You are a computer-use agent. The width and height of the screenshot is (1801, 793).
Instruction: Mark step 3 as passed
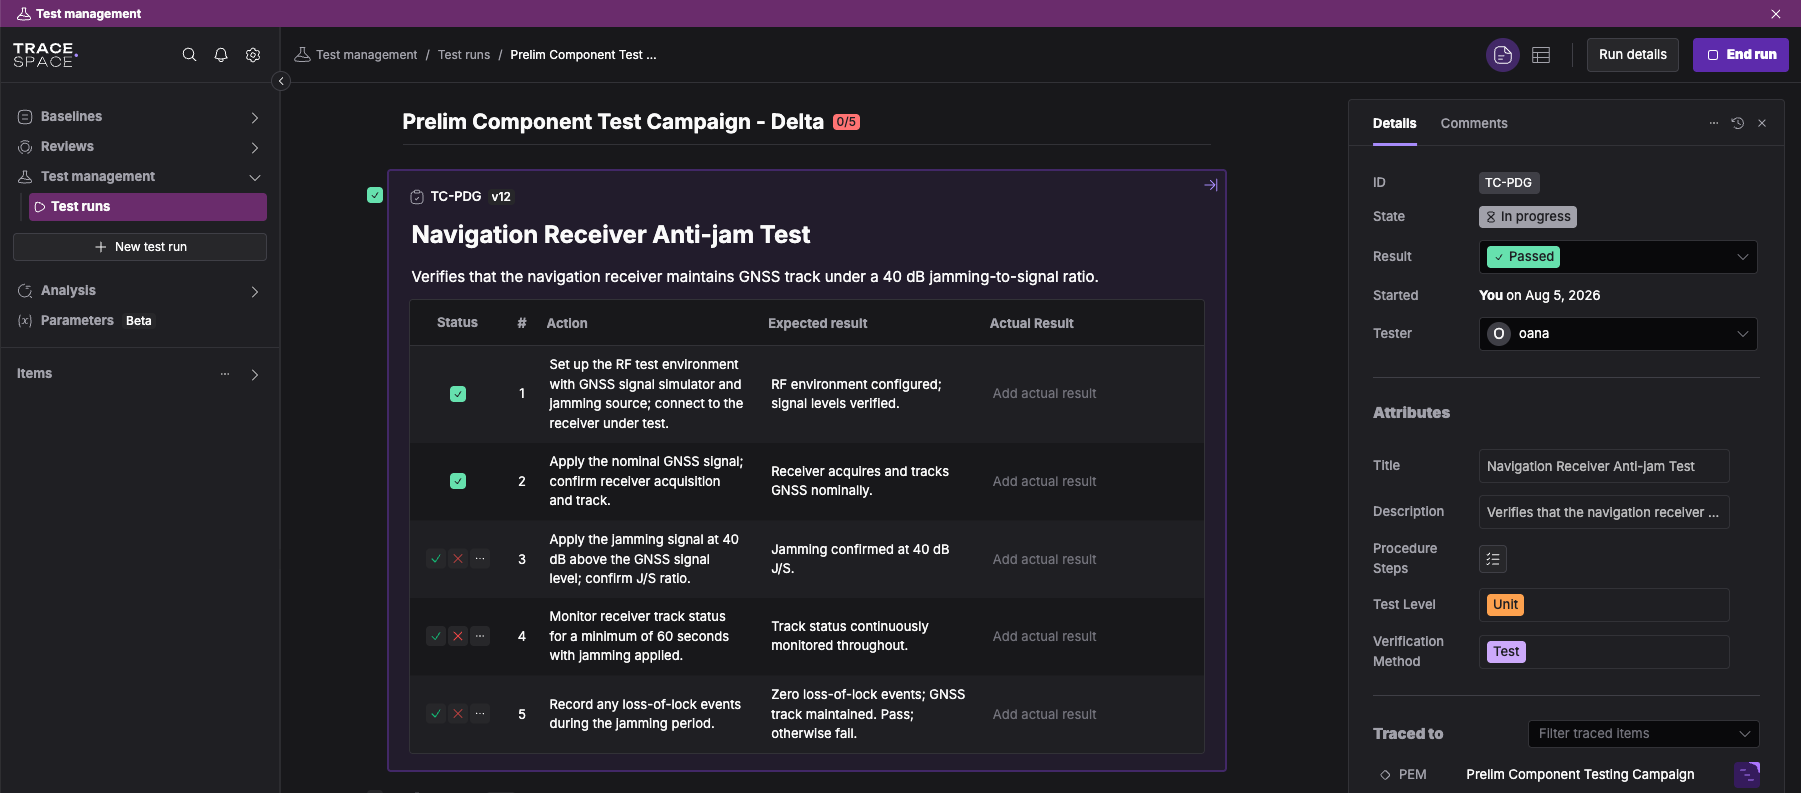pyautogui.click(x=436, y=559)
